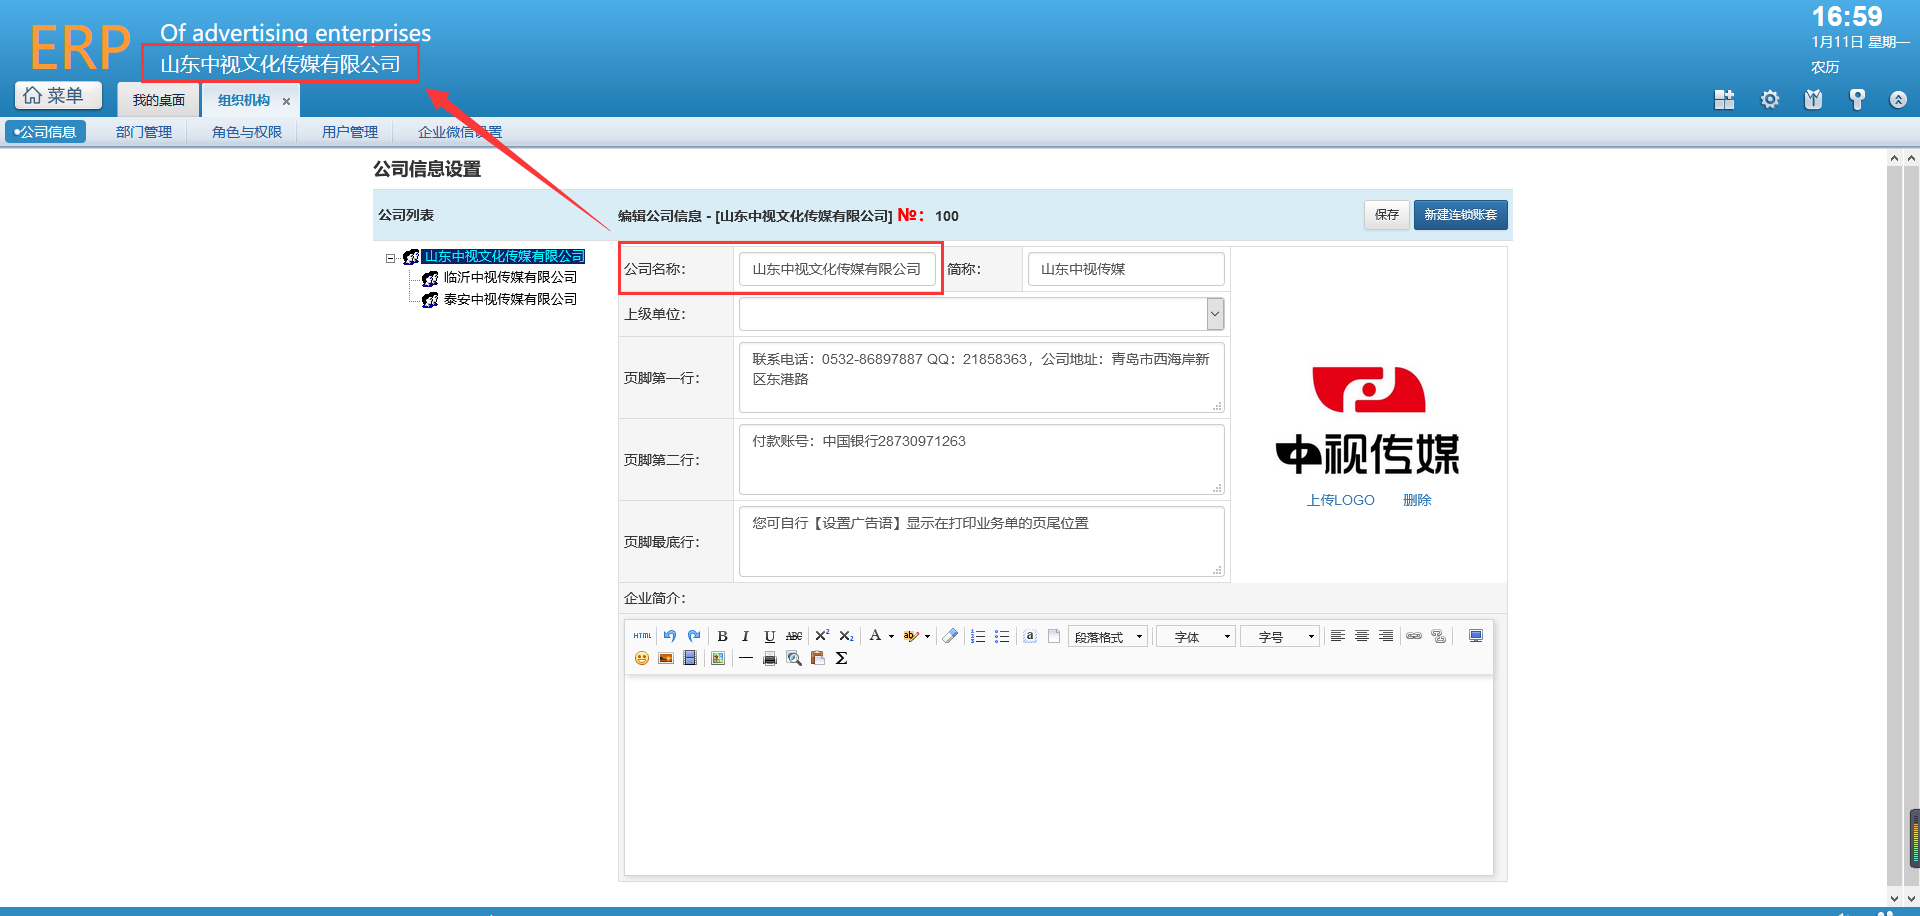Align editor text to the left

[1338, 636]
